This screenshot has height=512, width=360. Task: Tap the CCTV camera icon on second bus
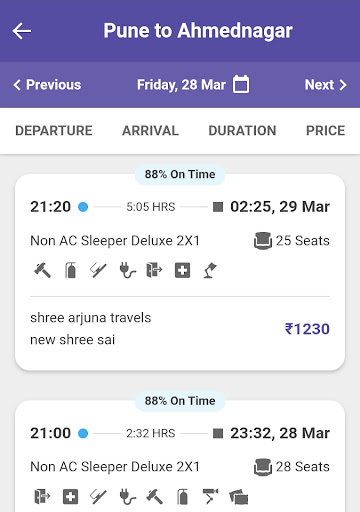point(210,497)
